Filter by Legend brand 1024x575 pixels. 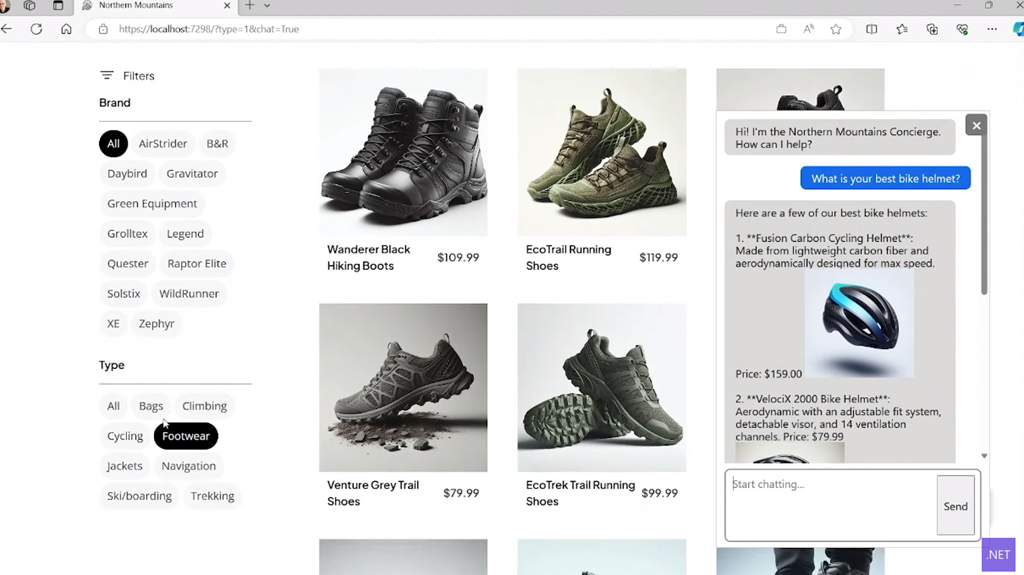185,234
